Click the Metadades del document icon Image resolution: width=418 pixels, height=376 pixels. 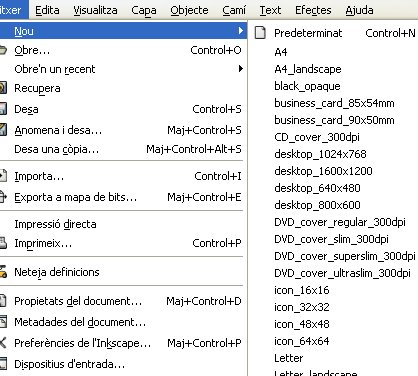[x=3, y=322]
